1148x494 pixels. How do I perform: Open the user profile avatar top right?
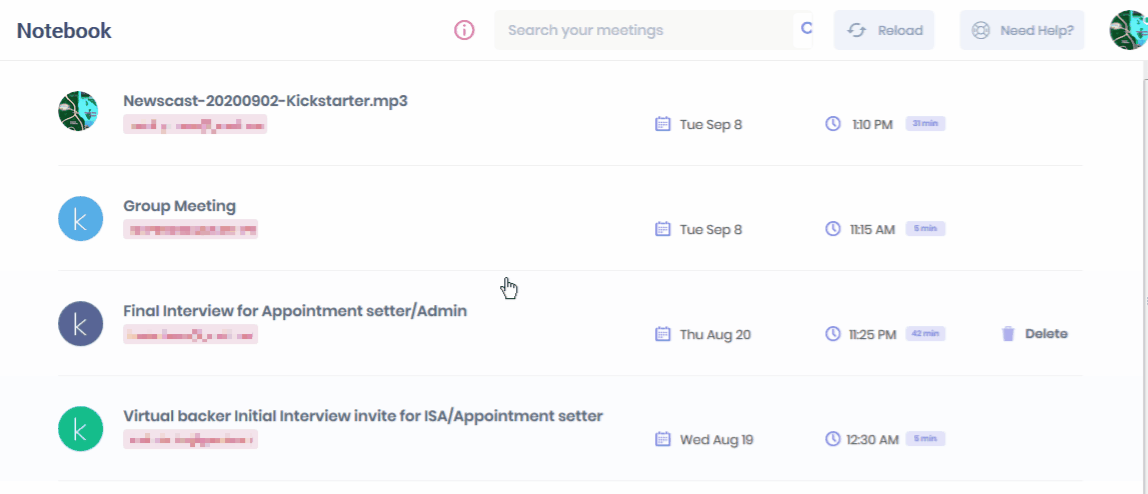pos(1128,30)
